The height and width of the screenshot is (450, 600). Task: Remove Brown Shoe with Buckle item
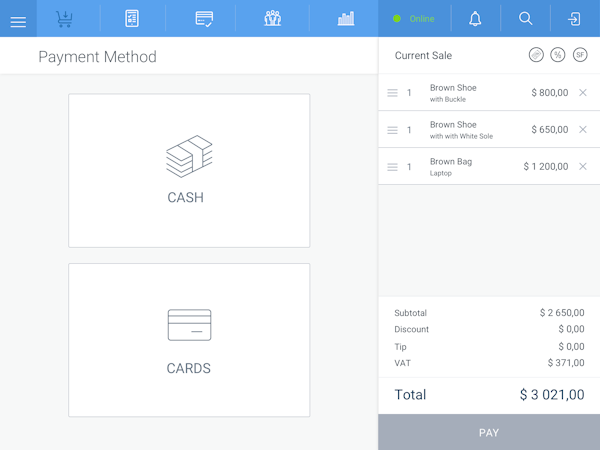[583, 93]
